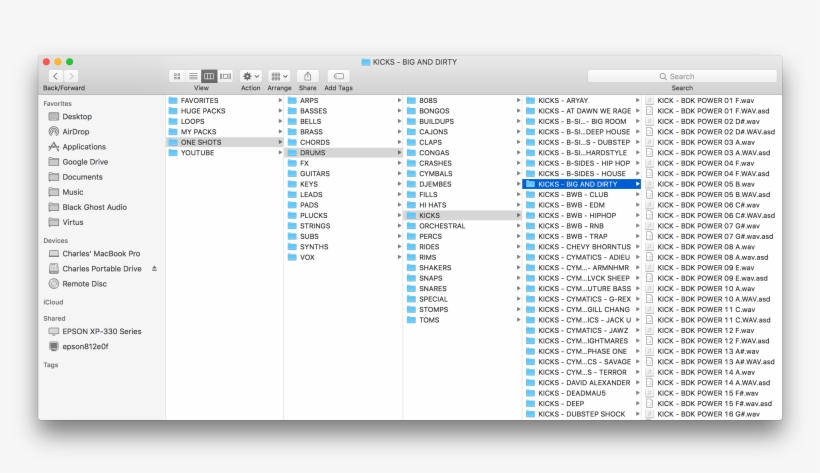Open the Action gear dropdown

tap(250, 76)
